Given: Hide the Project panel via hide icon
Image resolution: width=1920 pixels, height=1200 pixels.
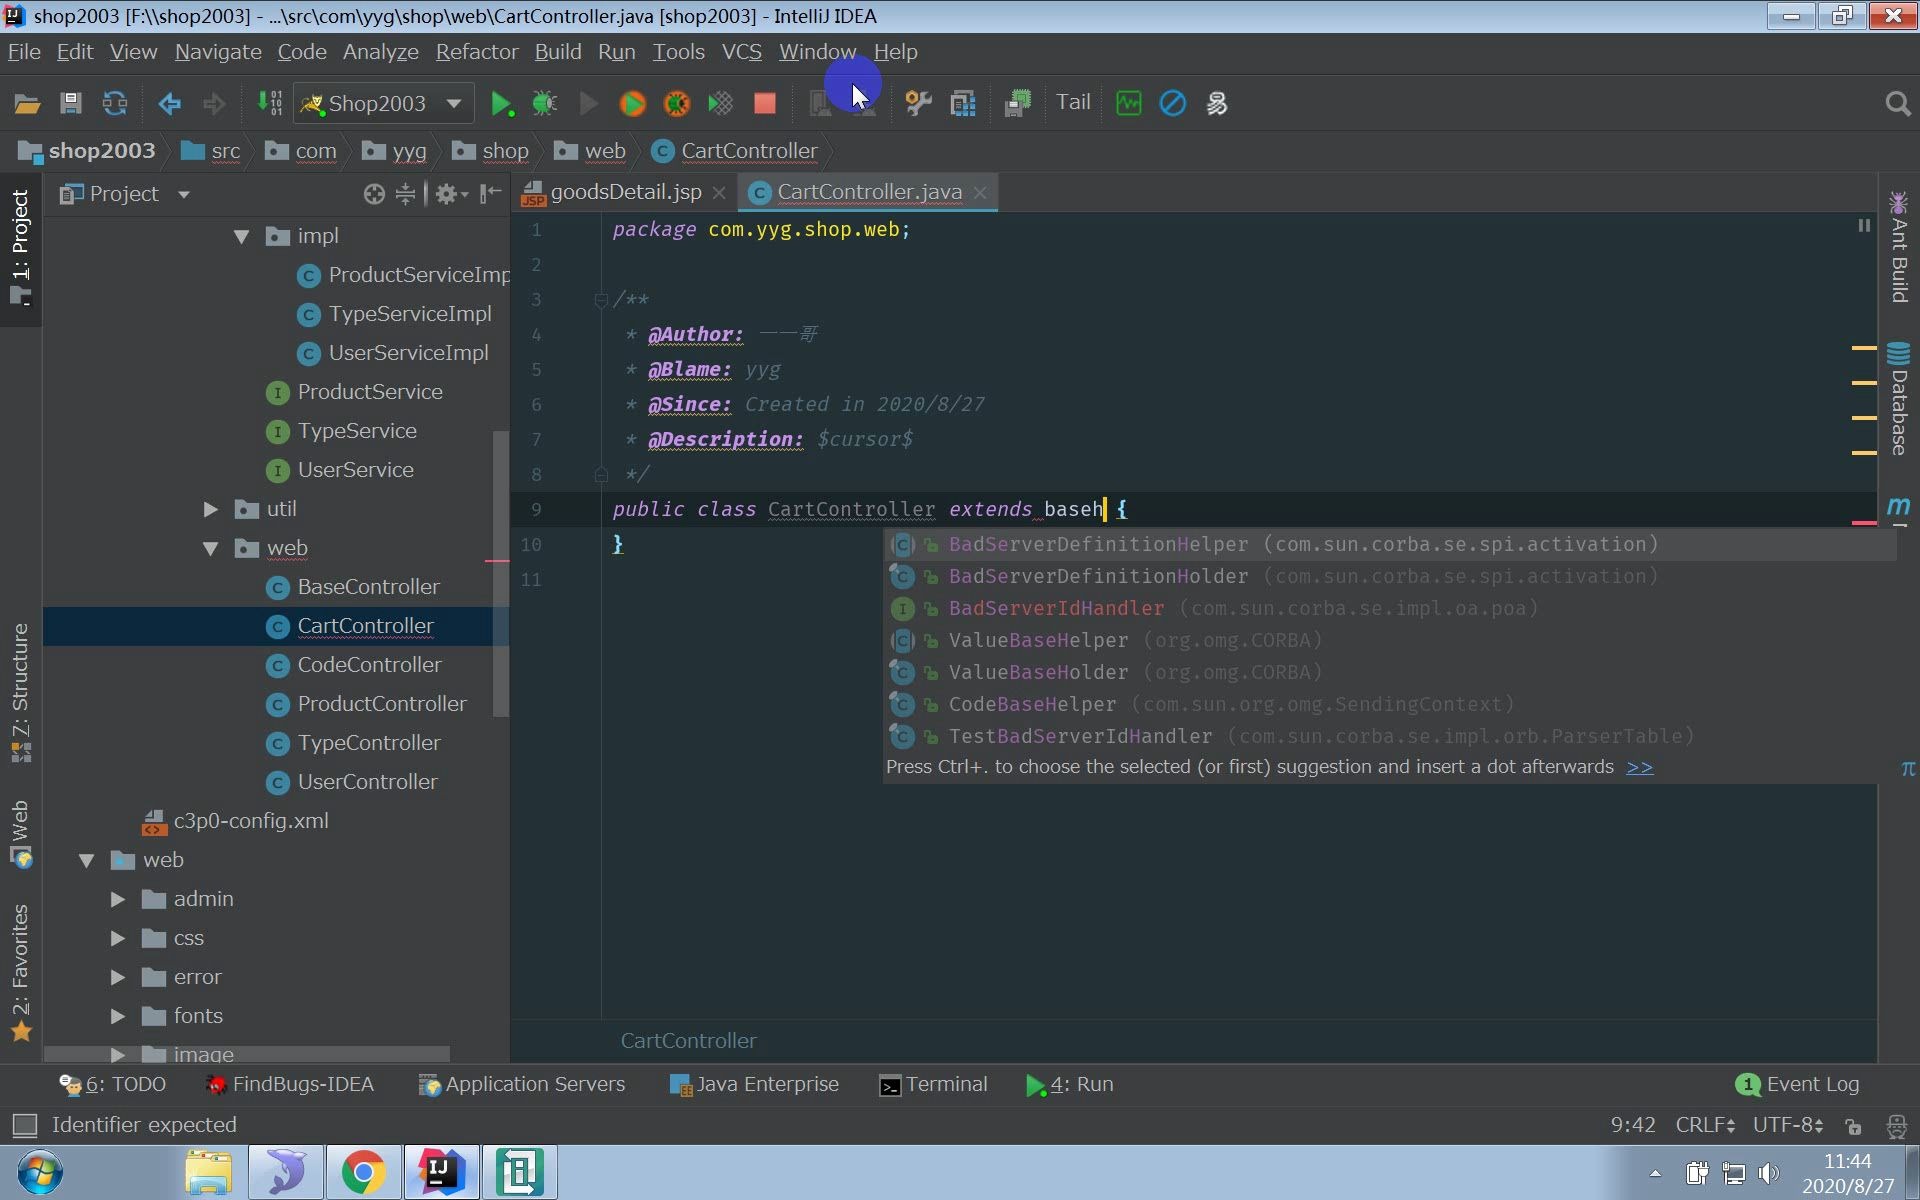Looking at the screenshot, I should point(490,194).
